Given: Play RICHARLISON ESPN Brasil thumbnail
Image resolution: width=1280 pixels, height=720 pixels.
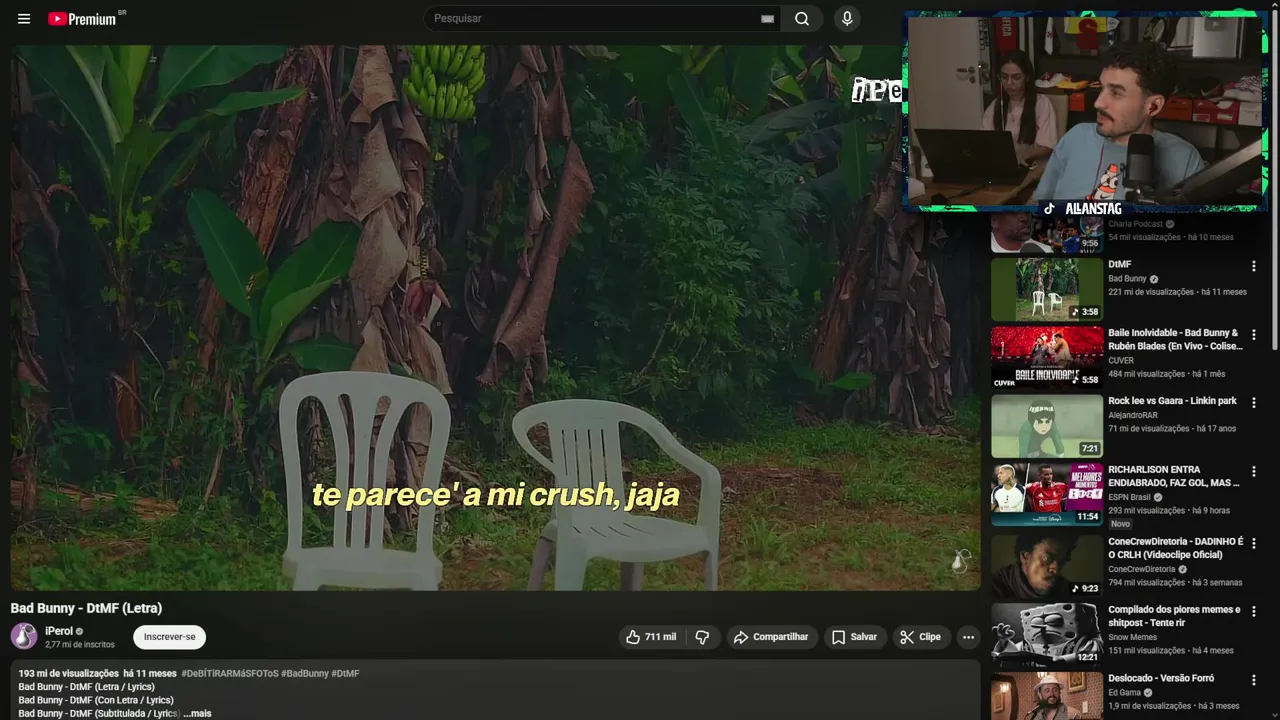Looking at the screenshot, I should [x=1047, y=494].
